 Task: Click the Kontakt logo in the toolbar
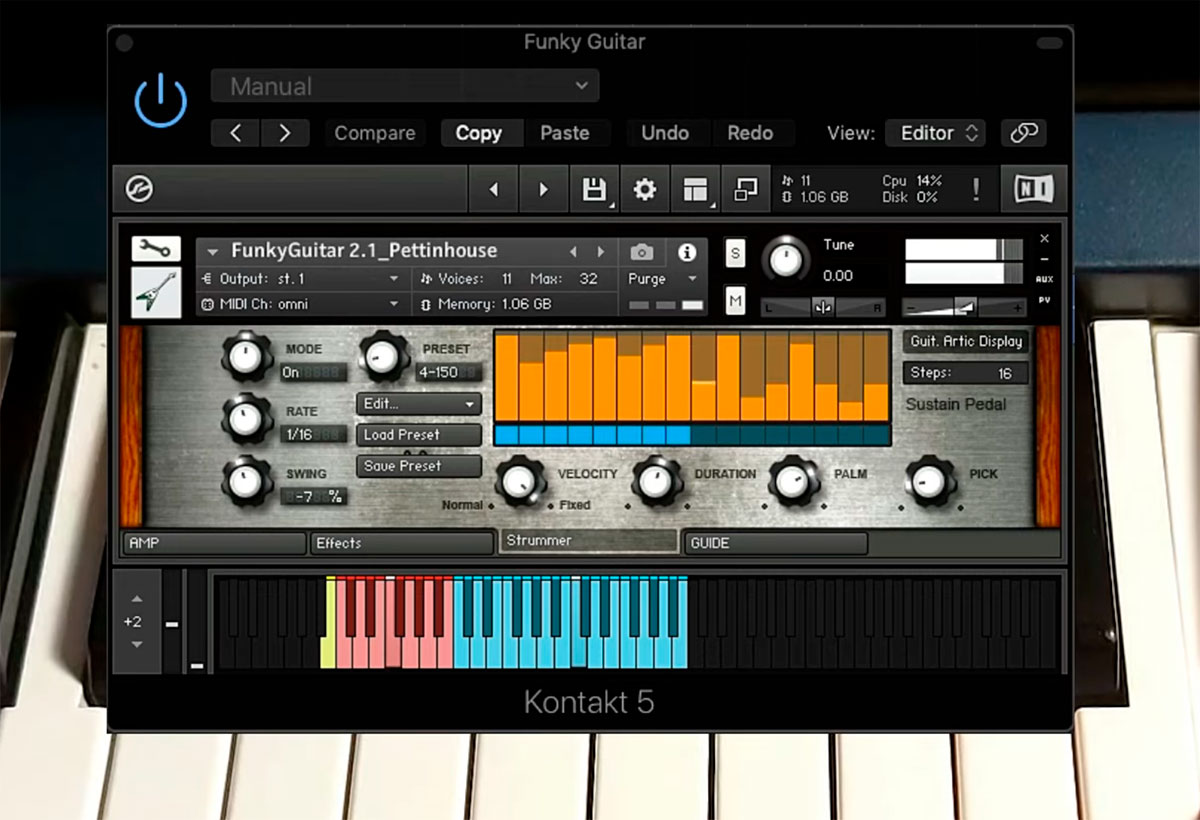pos(139,189)
